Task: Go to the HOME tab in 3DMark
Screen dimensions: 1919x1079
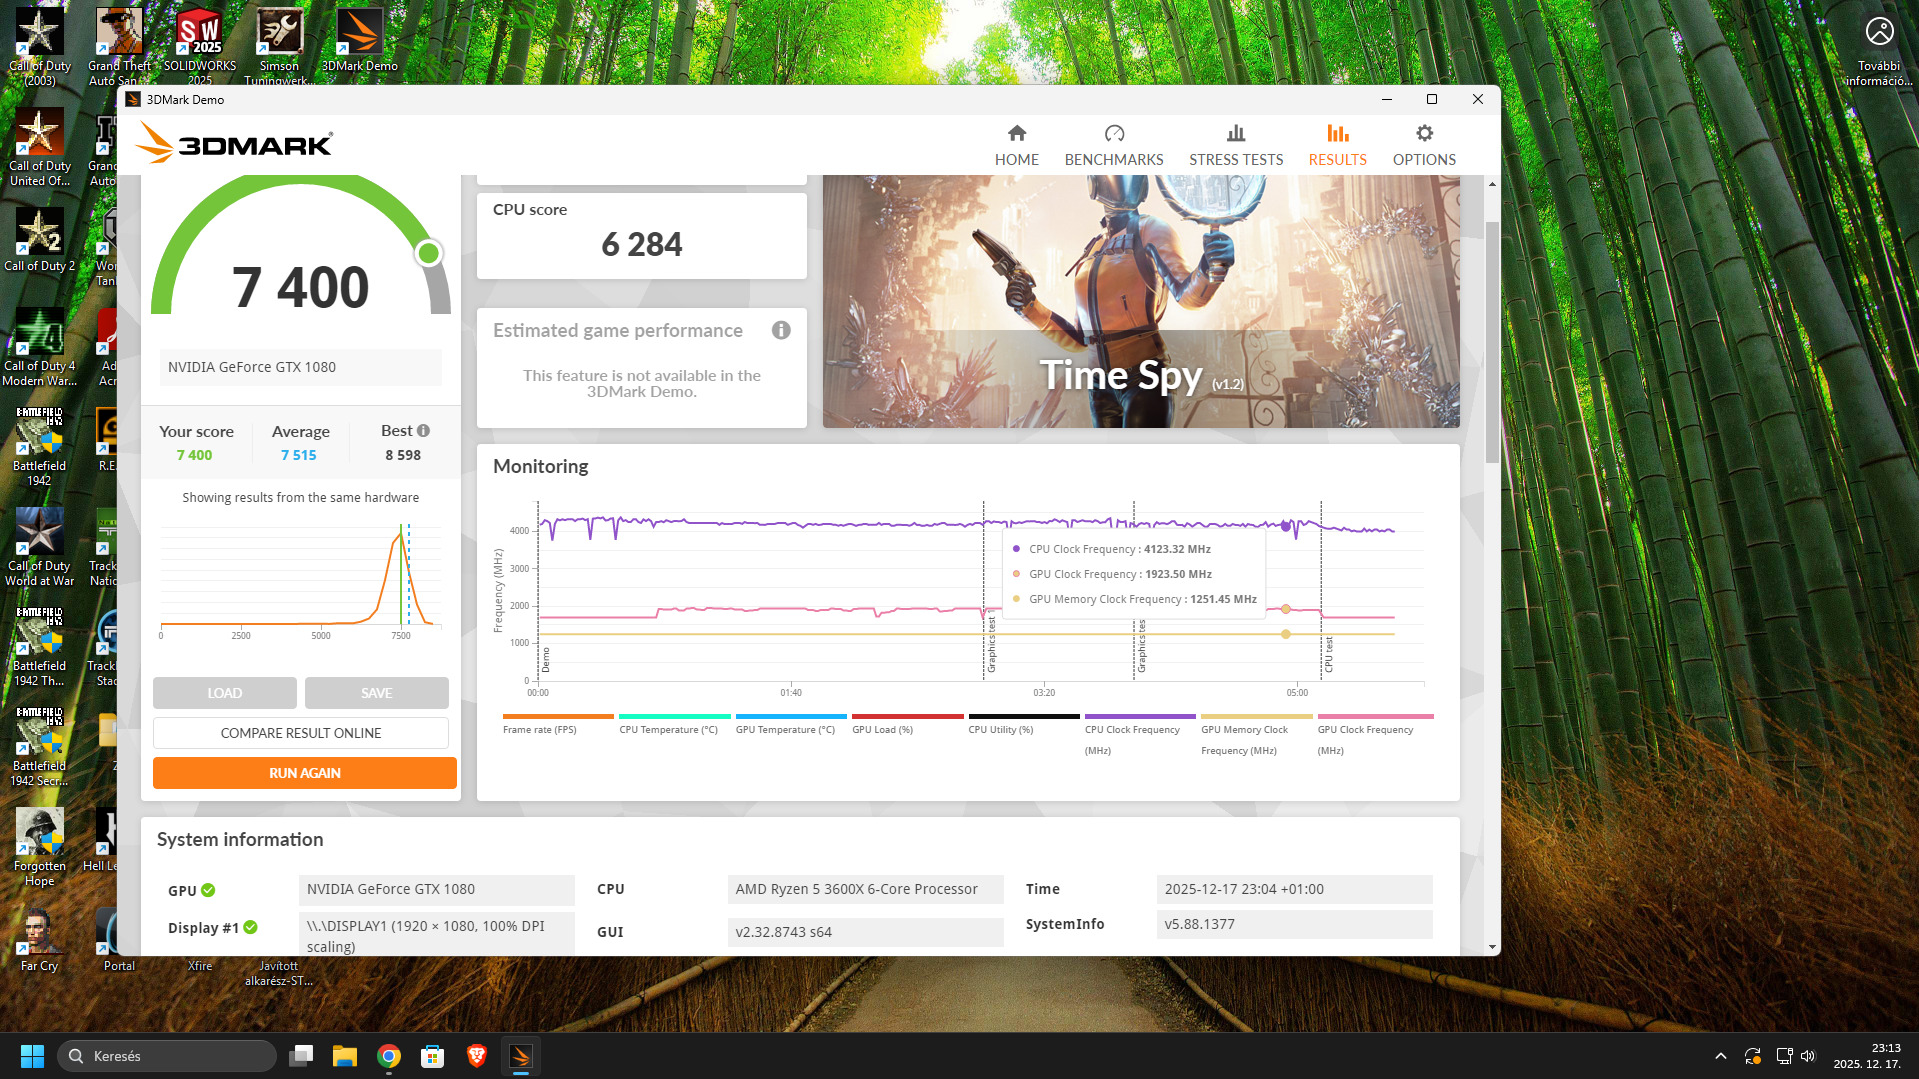Action: pos(1016,145)
